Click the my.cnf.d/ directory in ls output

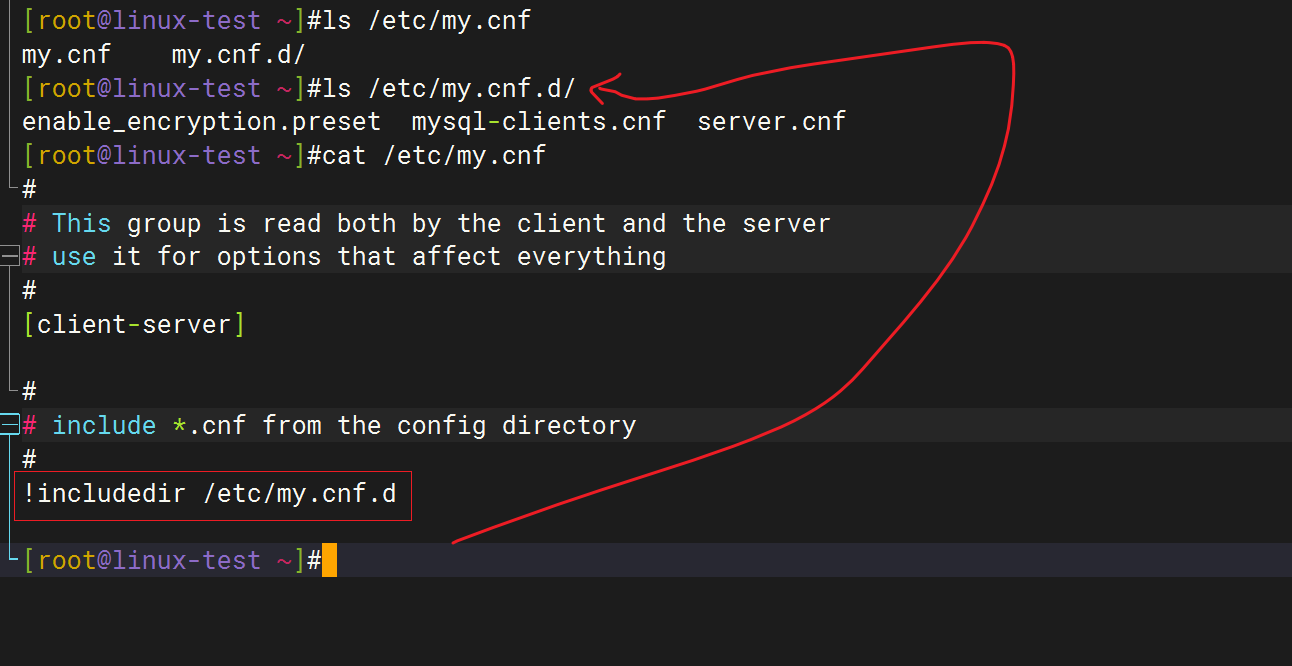[x=238, y=54]
